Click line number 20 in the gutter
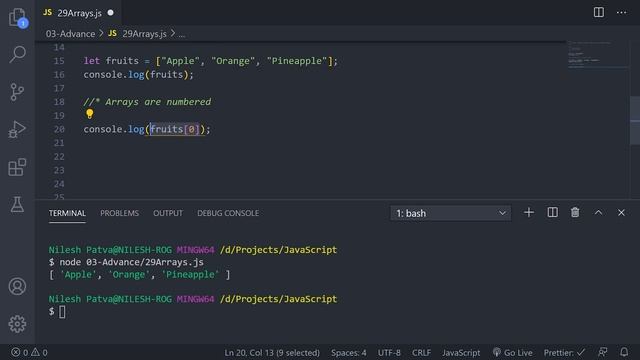This screenshot has height=360, width=640. (59, 129)
